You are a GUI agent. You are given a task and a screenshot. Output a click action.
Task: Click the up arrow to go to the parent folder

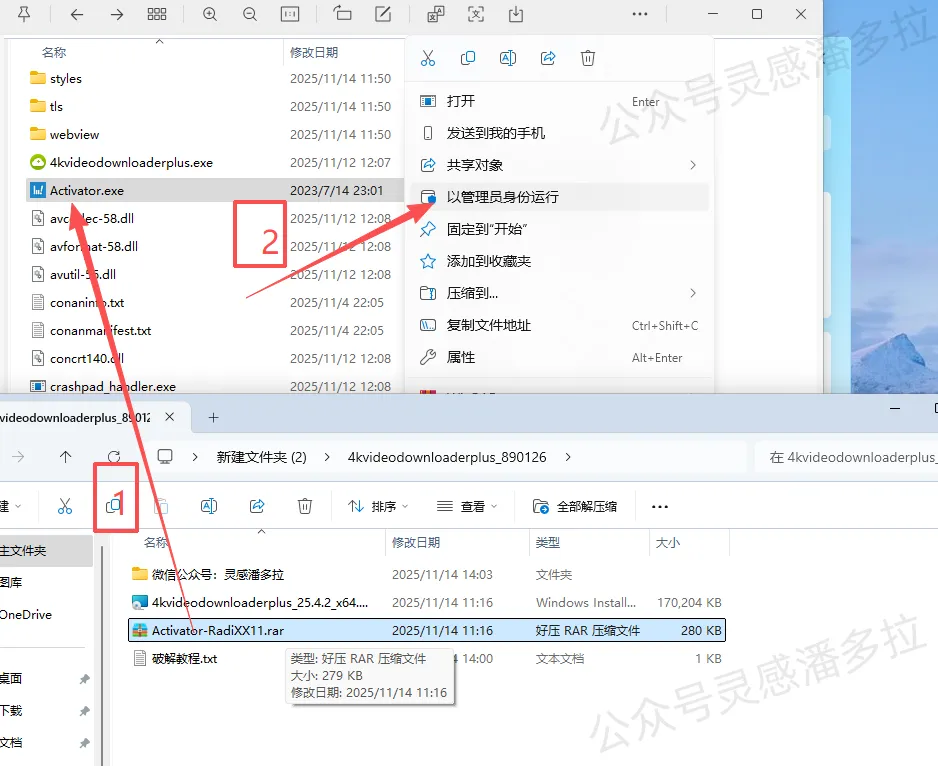(65, 457)
